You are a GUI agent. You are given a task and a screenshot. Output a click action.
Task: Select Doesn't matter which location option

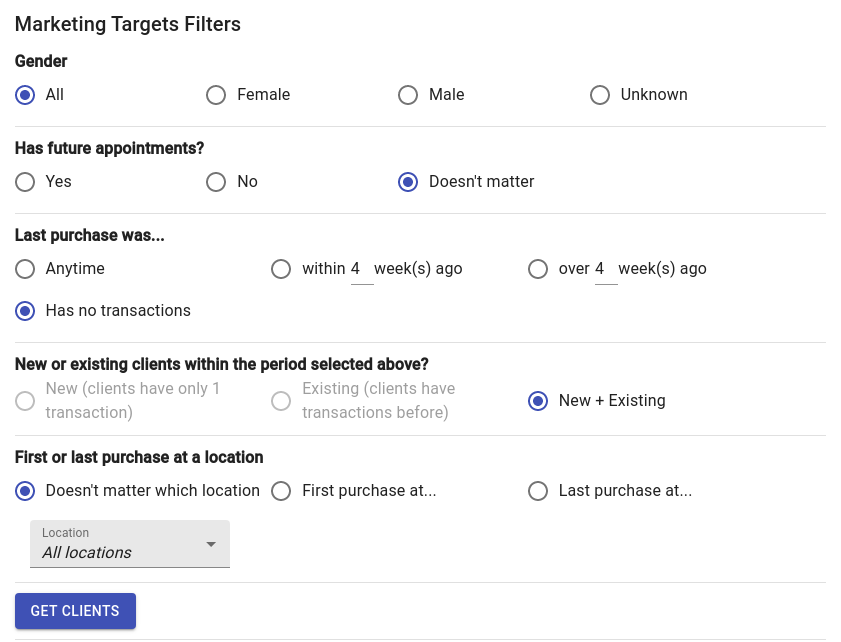point(25,491)
